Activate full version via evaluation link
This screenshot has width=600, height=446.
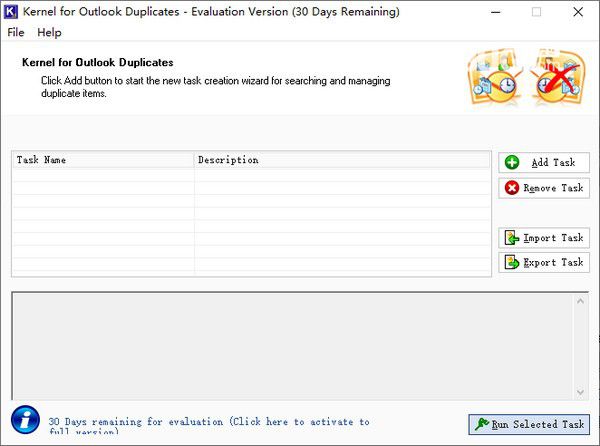209,426
